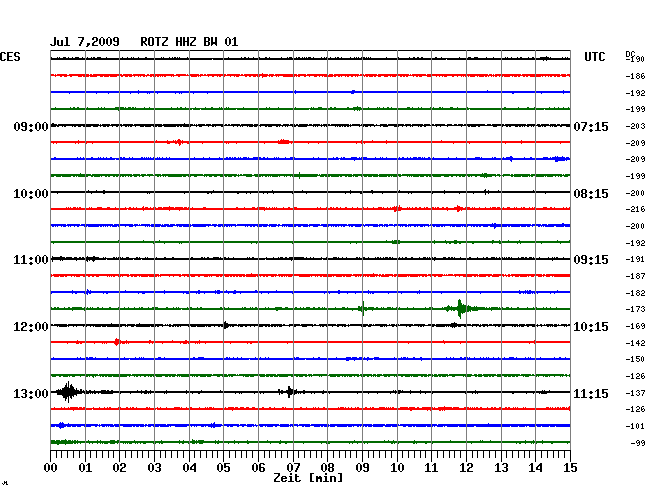Click the "08:15" UTC time label
The width and height of the screenshot is (650, 494).
point(591,194)
